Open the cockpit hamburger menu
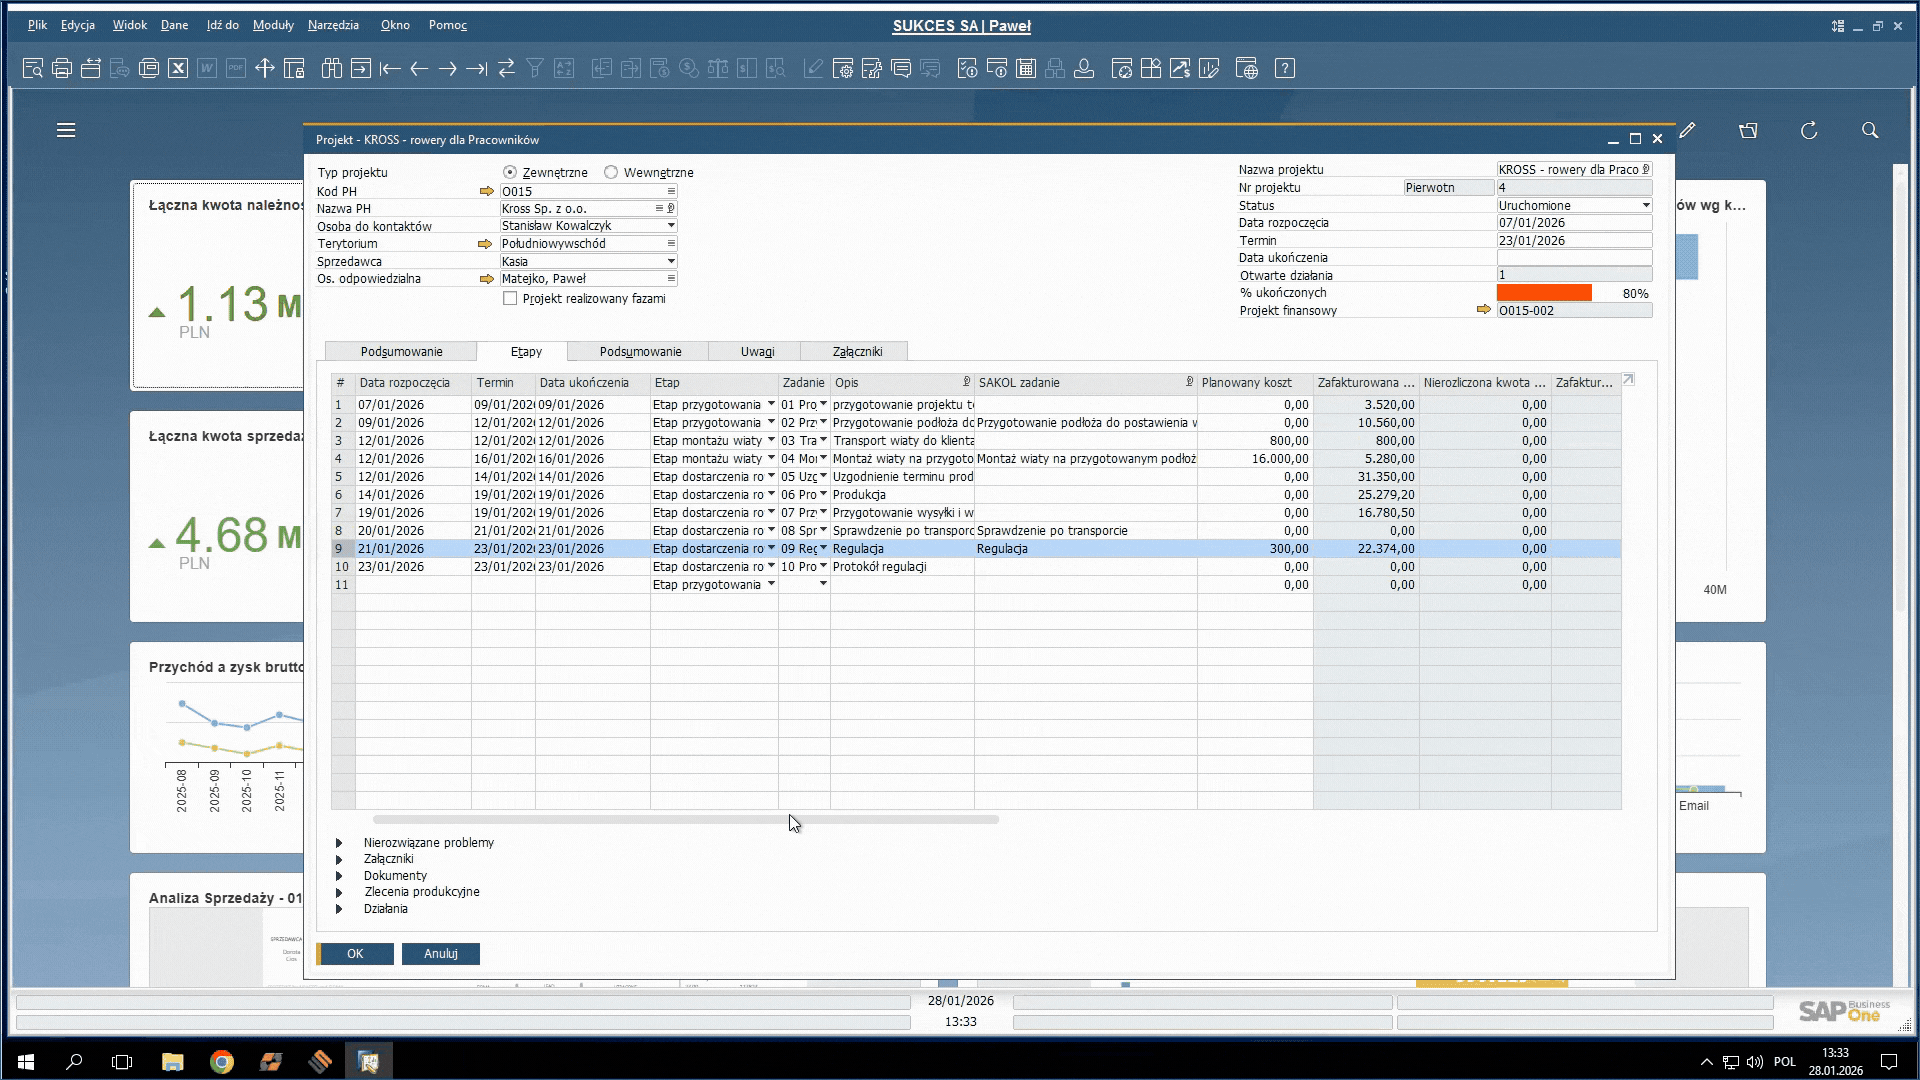 coord(66,130)
